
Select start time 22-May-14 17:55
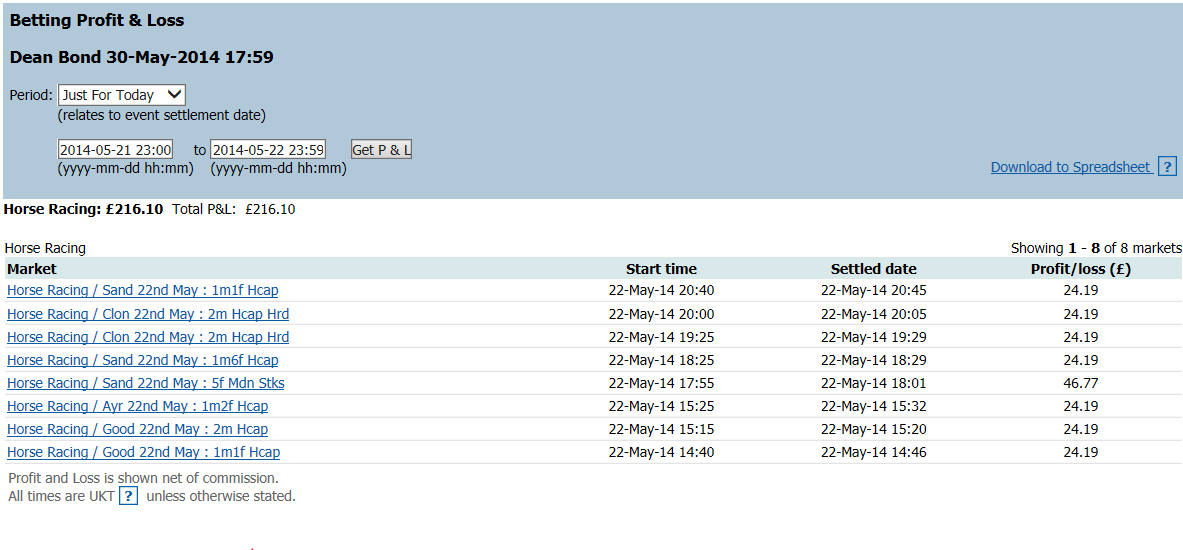(661, 383)
